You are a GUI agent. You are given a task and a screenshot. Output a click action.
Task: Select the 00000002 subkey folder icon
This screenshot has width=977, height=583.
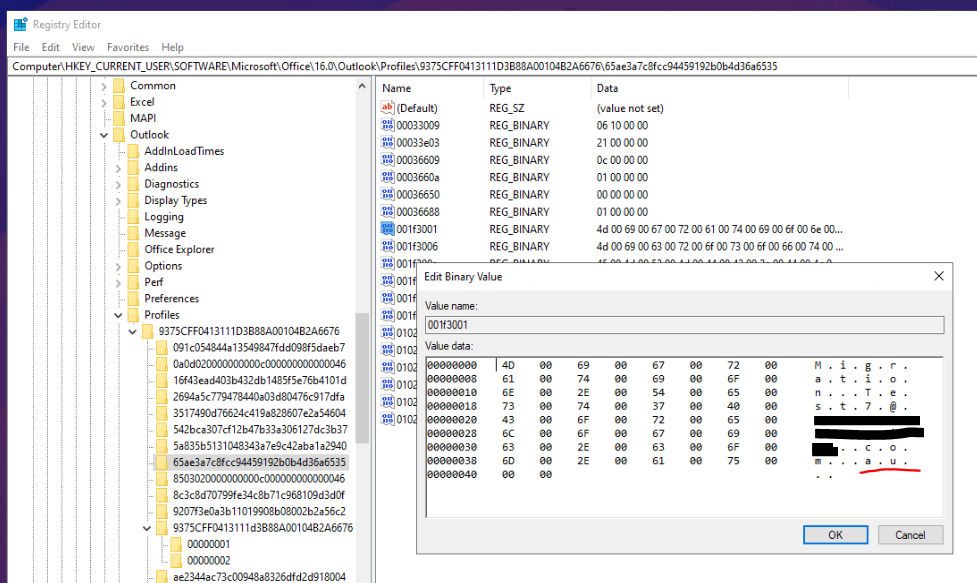[177, 561]
